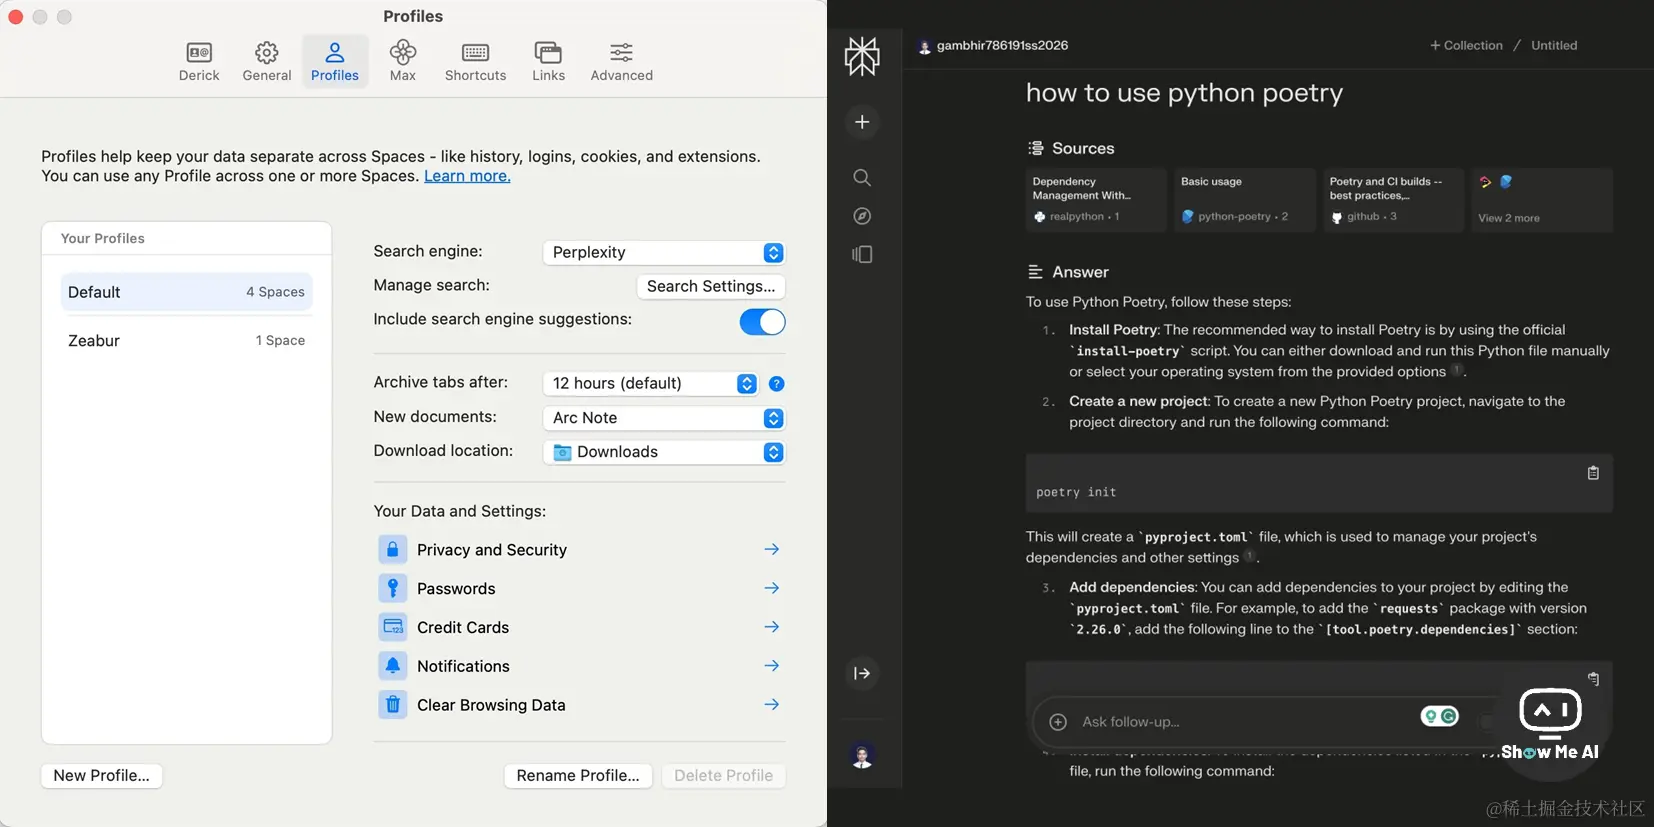Go to the Shortcuts tab
1654x827 pixels.
pyautogui.click(x=476, y=61)
